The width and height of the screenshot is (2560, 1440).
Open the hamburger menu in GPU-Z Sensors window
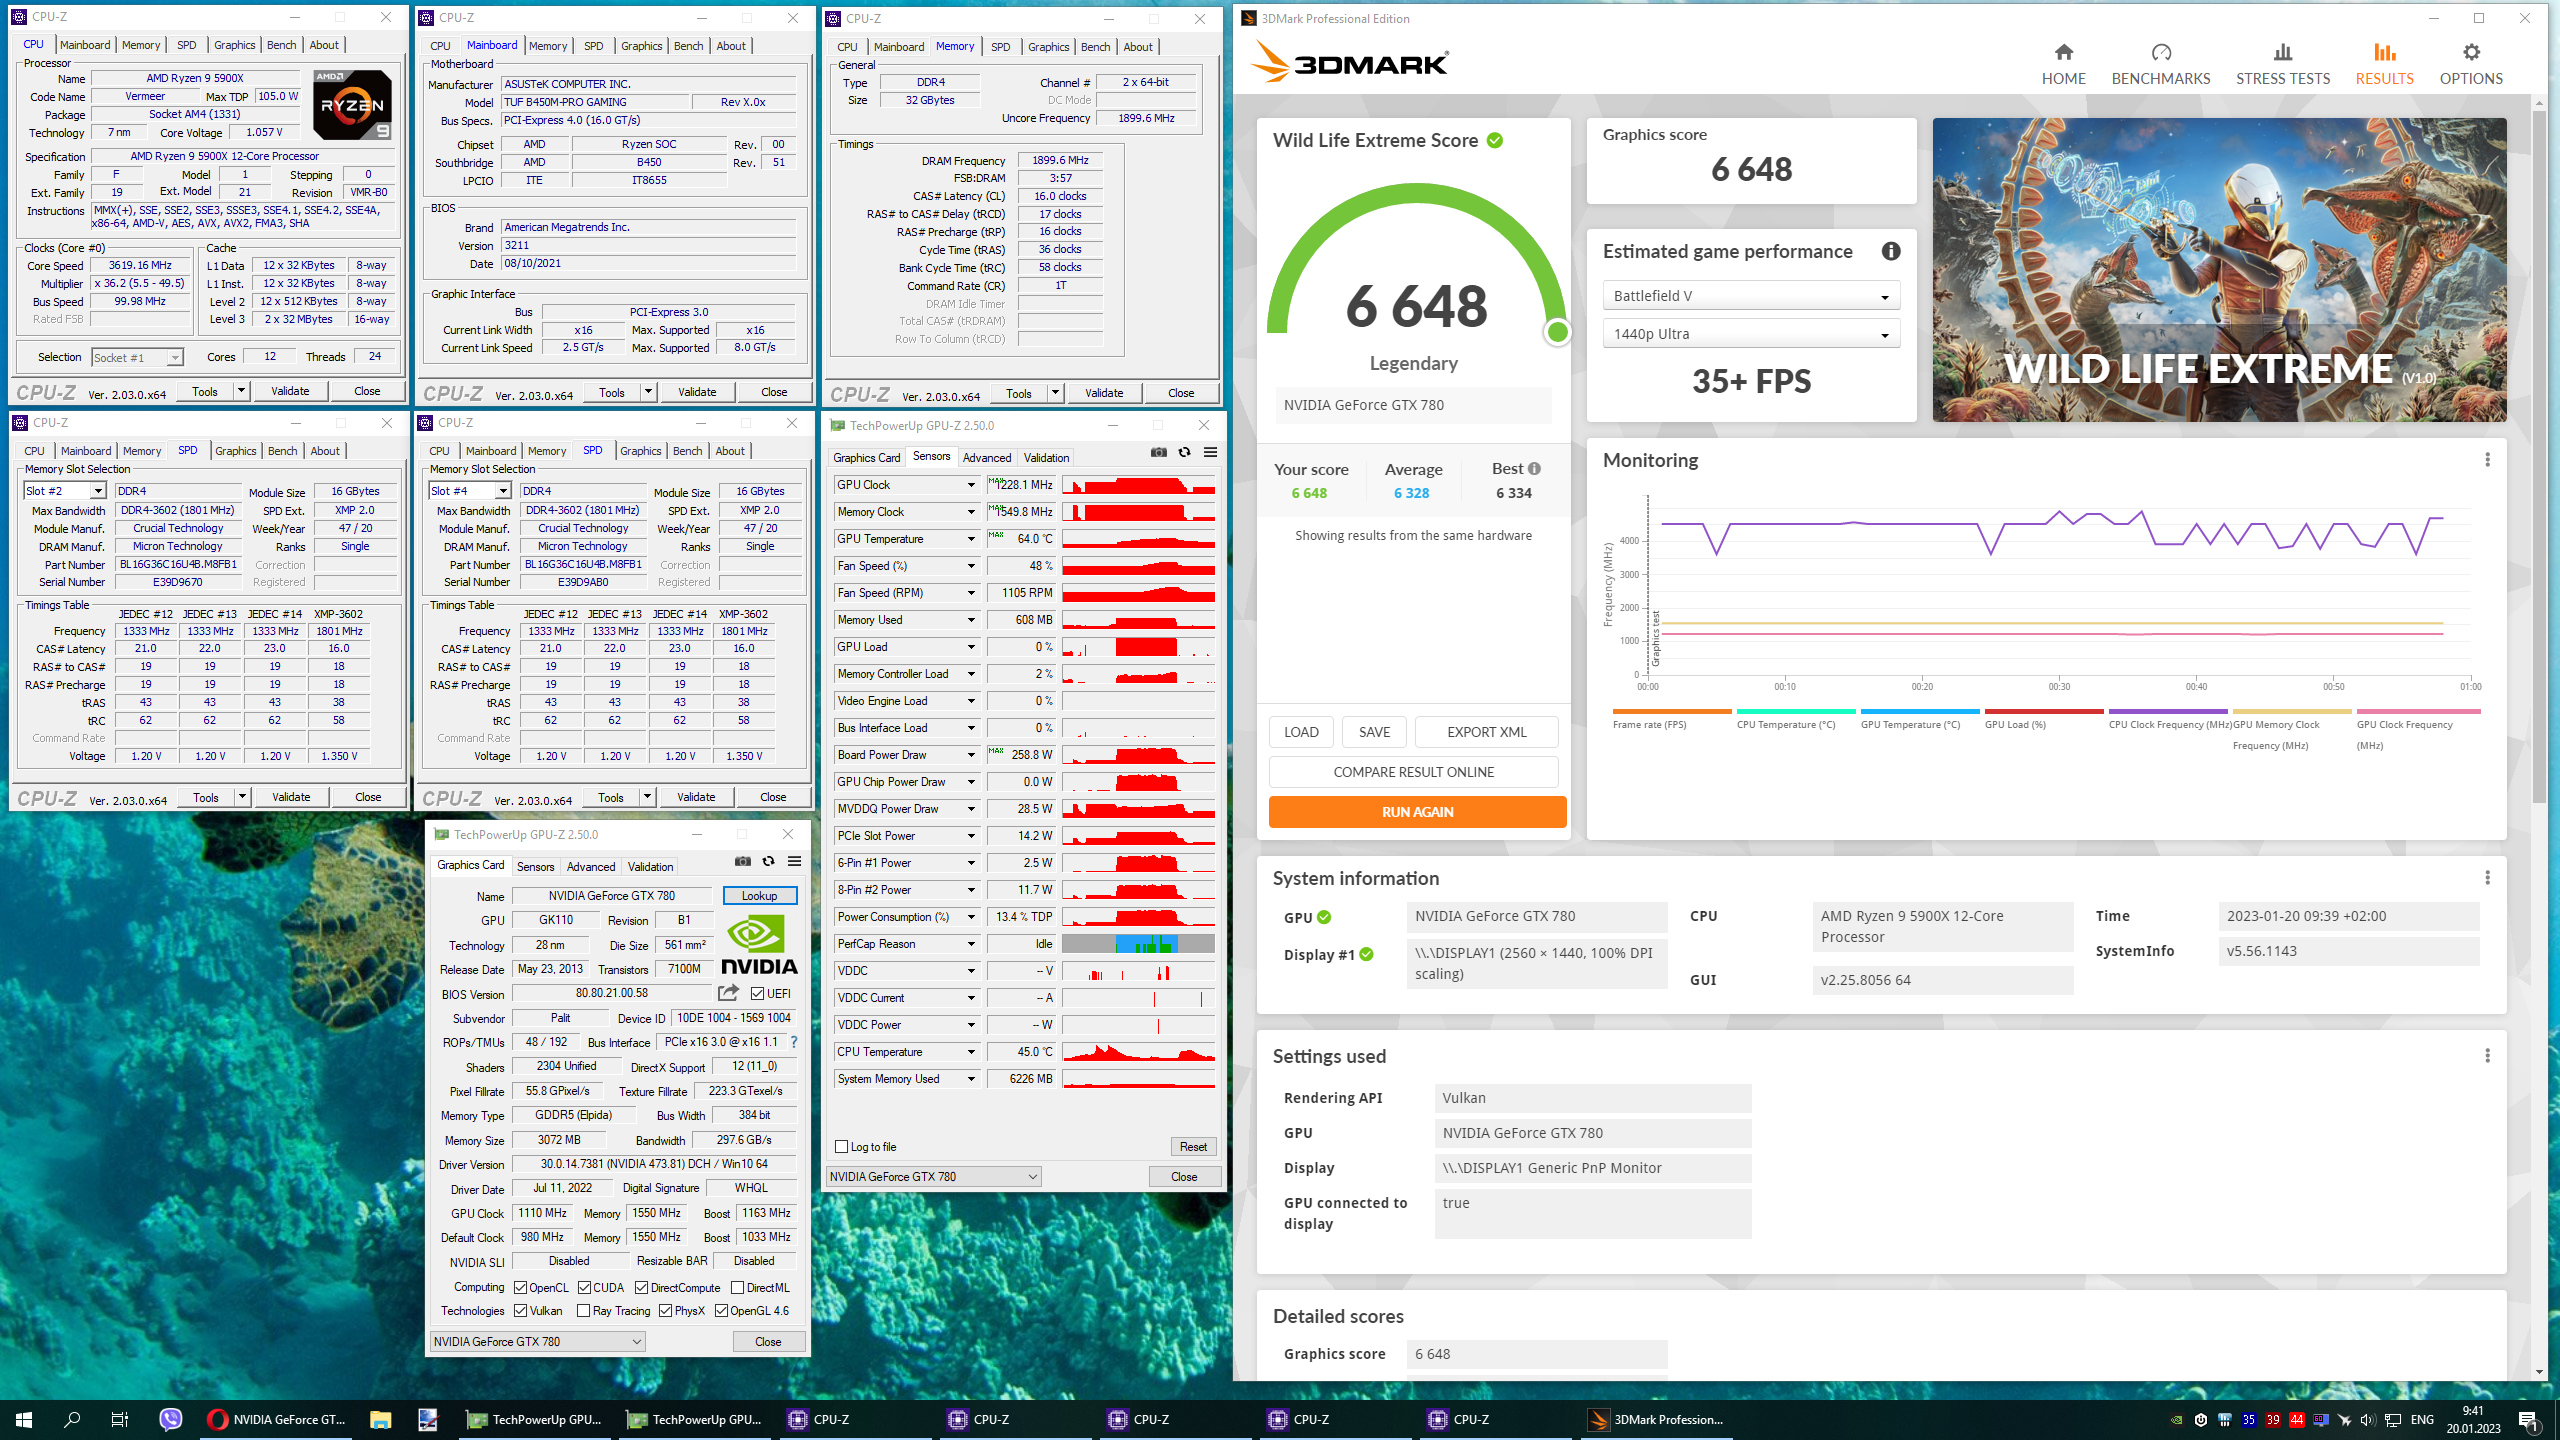1210,452
